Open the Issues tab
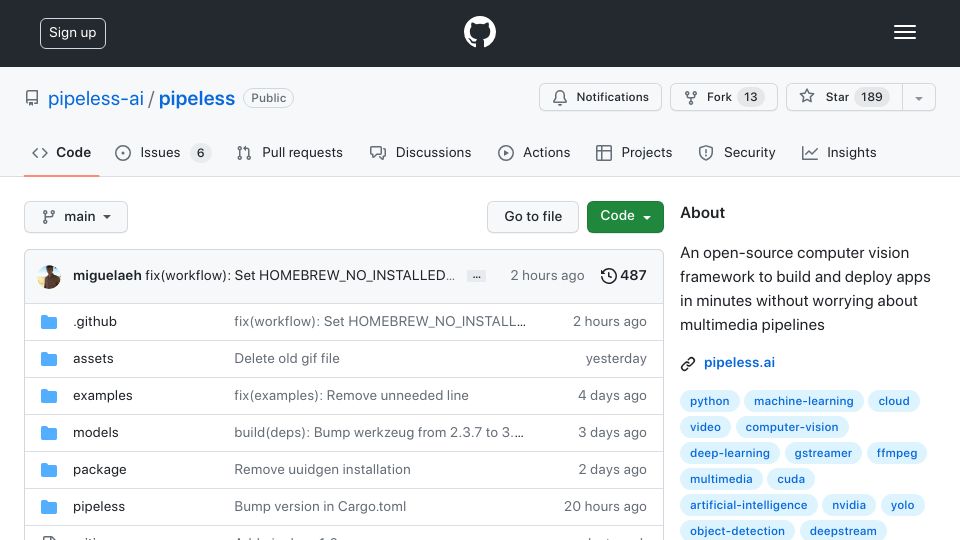 [163, 152]
